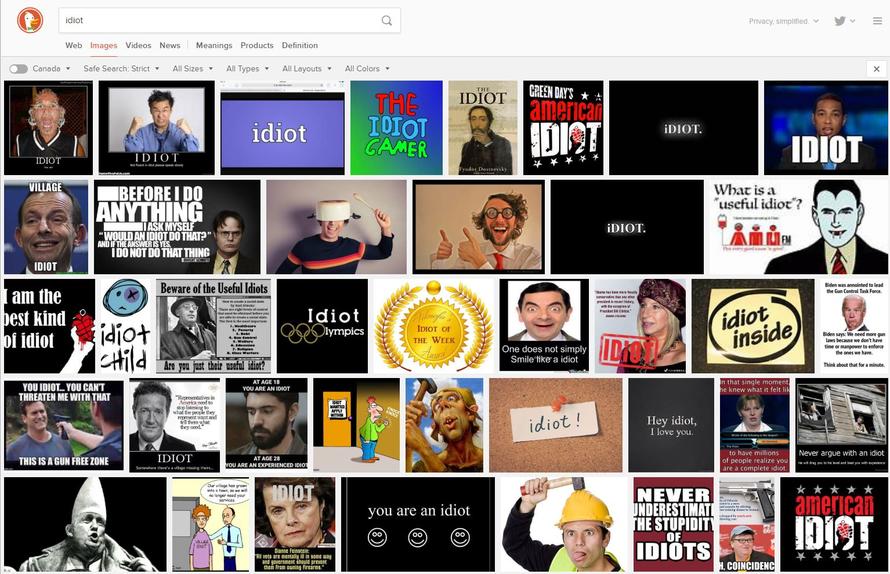Open Green Day's American Idiot thumbnail
This screenshot has width=890, height=574.
pos(563,128)
